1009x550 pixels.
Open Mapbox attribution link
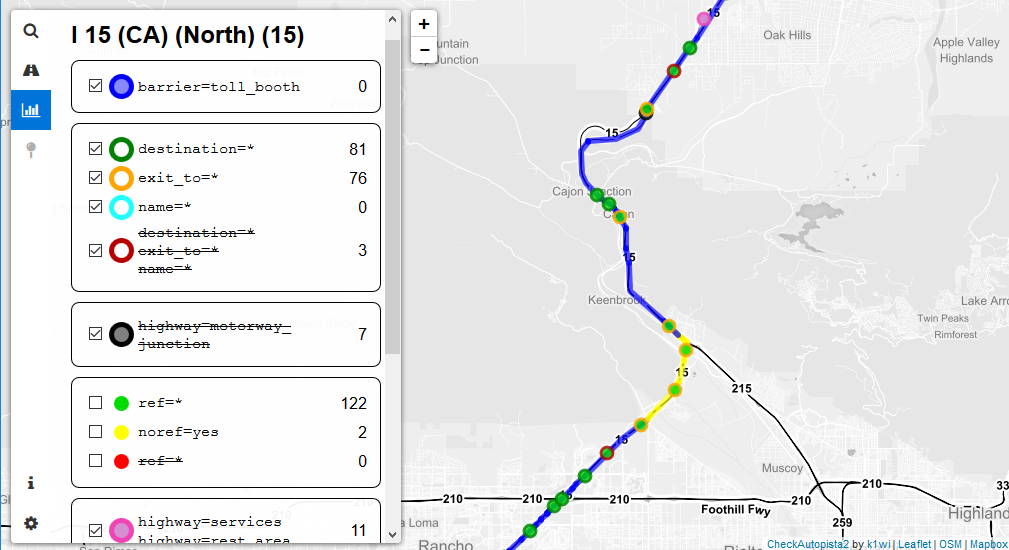point(988,544)
